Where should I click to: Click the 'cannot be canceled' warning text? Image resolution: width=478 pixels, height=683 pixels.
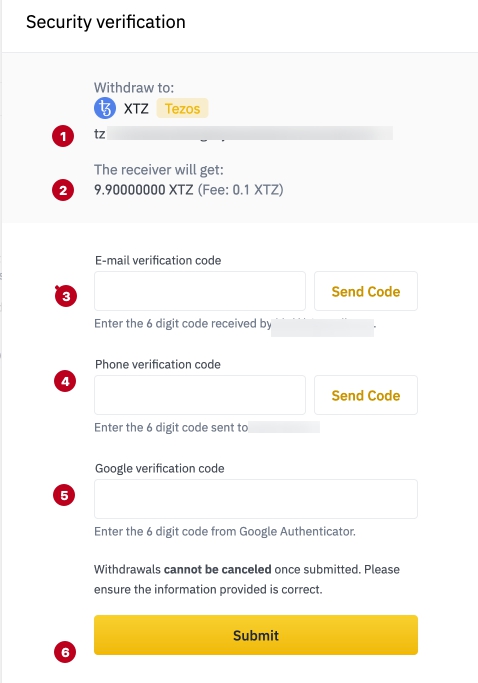[x=217, y=569]
